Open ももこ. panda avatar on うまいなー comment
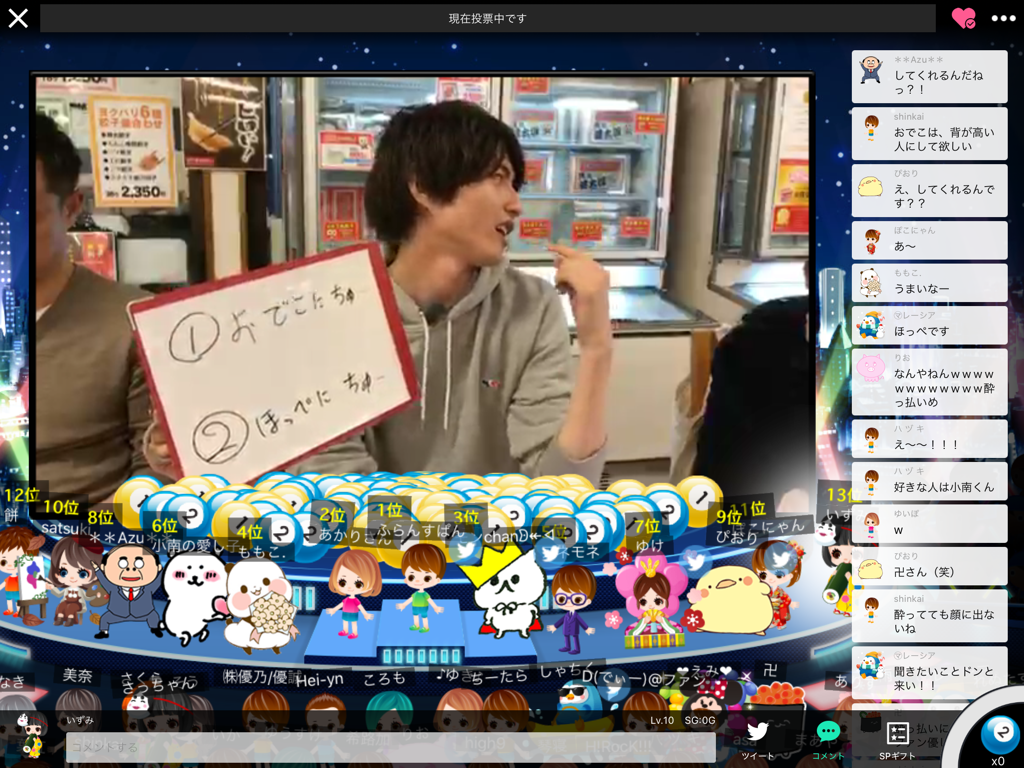 click(x=871, y=283)
